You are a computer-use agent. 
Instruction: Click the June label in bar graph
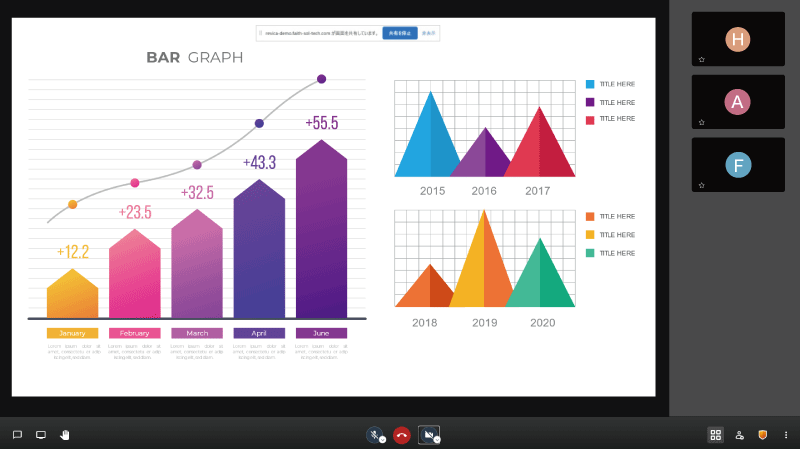[321, 333]
